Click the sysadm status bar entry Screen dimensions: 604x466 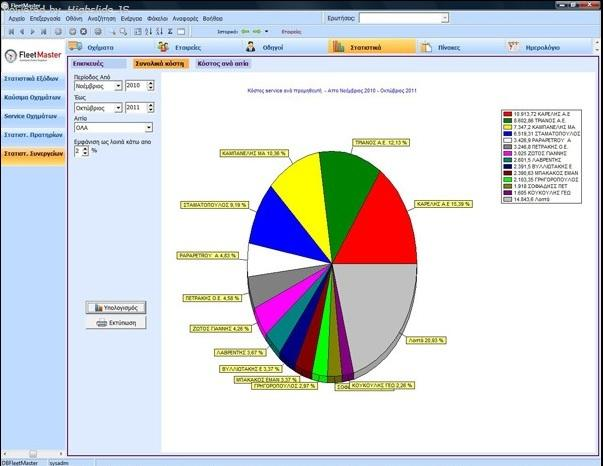59,463
